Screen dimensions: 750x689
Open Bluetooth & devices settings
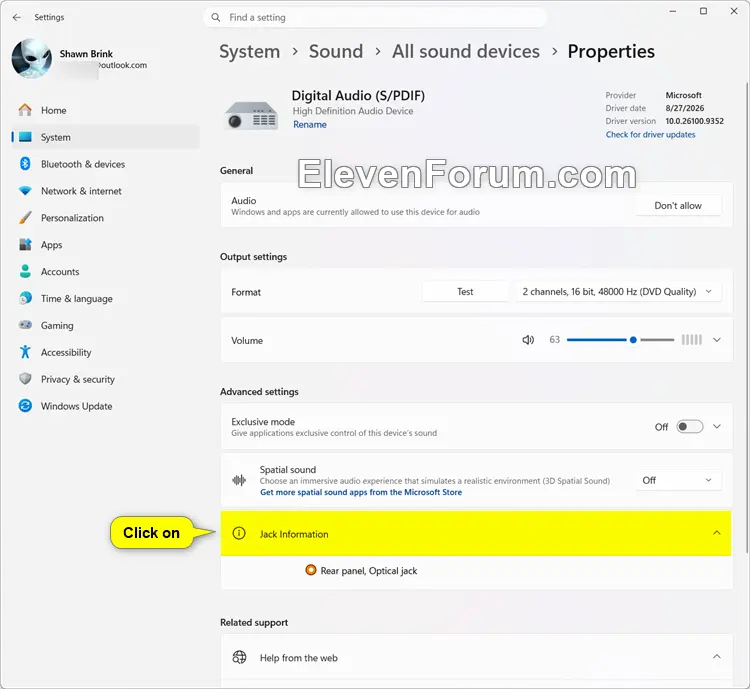105,164
